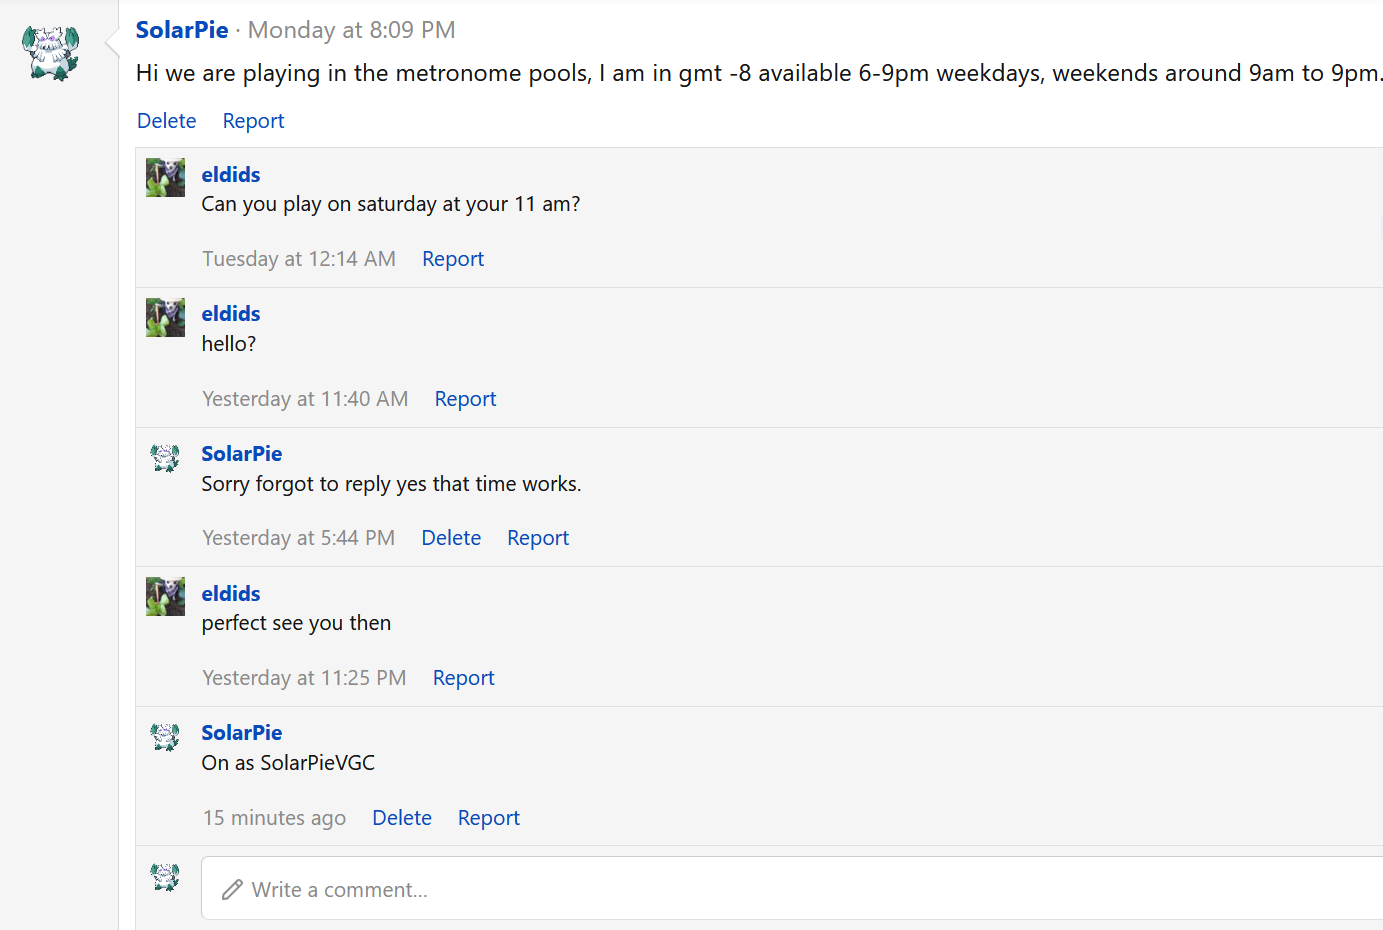Open eldids' username link on the Saturday comment

coord(230,174)
